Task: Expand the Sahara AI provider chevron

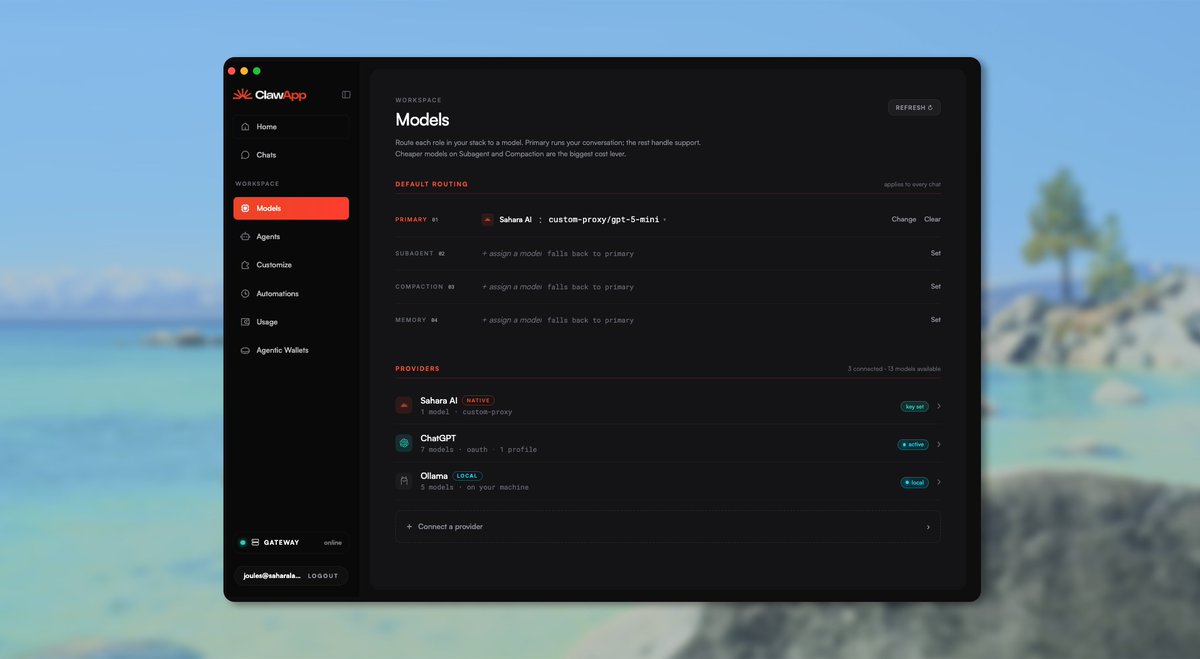Action: (x=938, y=407)
